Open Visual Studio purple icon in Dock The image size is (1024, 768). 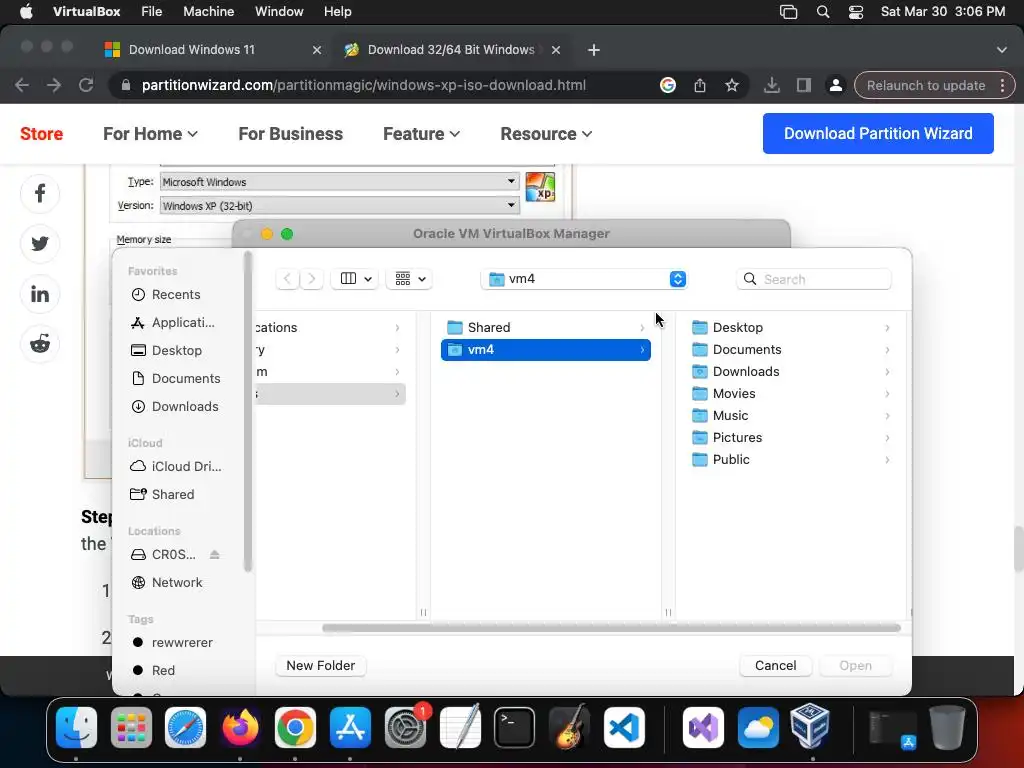[x=703, y=727]
